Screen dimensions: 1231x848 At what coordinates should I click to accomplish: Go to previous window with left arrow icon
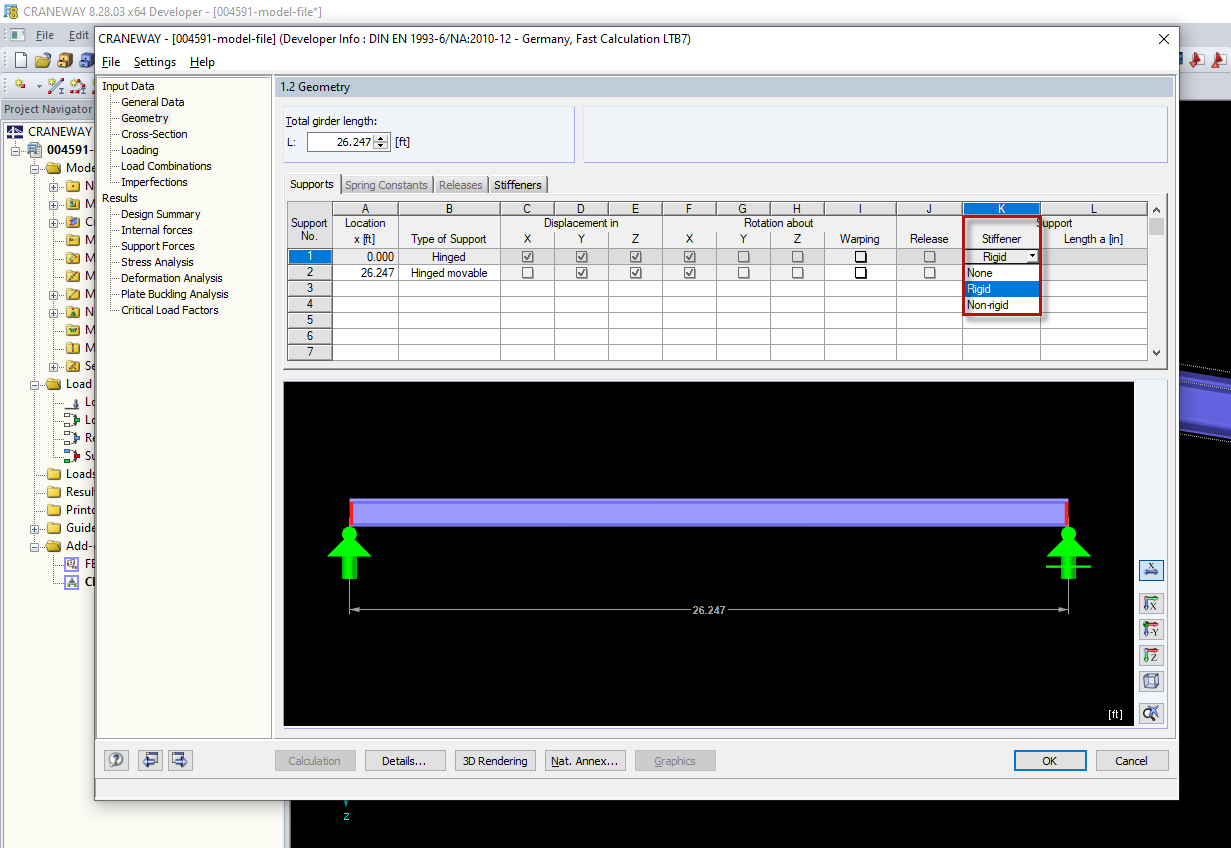(x=150, y=760)
